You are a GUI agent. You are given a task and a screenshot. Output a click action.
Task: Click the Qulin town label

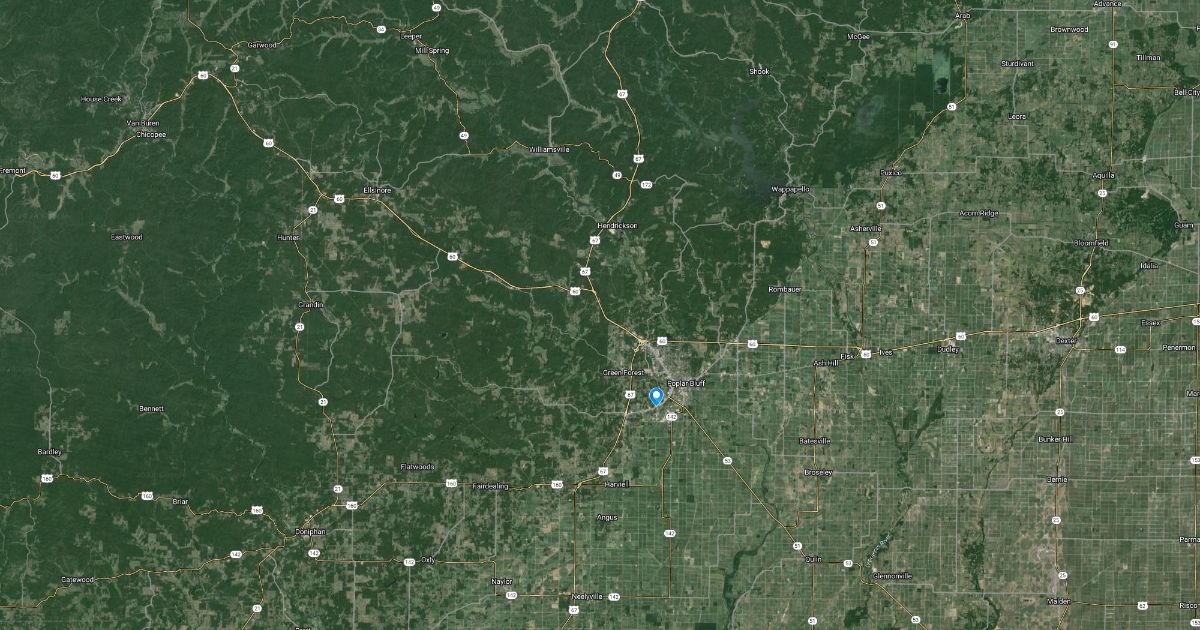[812, 559]
